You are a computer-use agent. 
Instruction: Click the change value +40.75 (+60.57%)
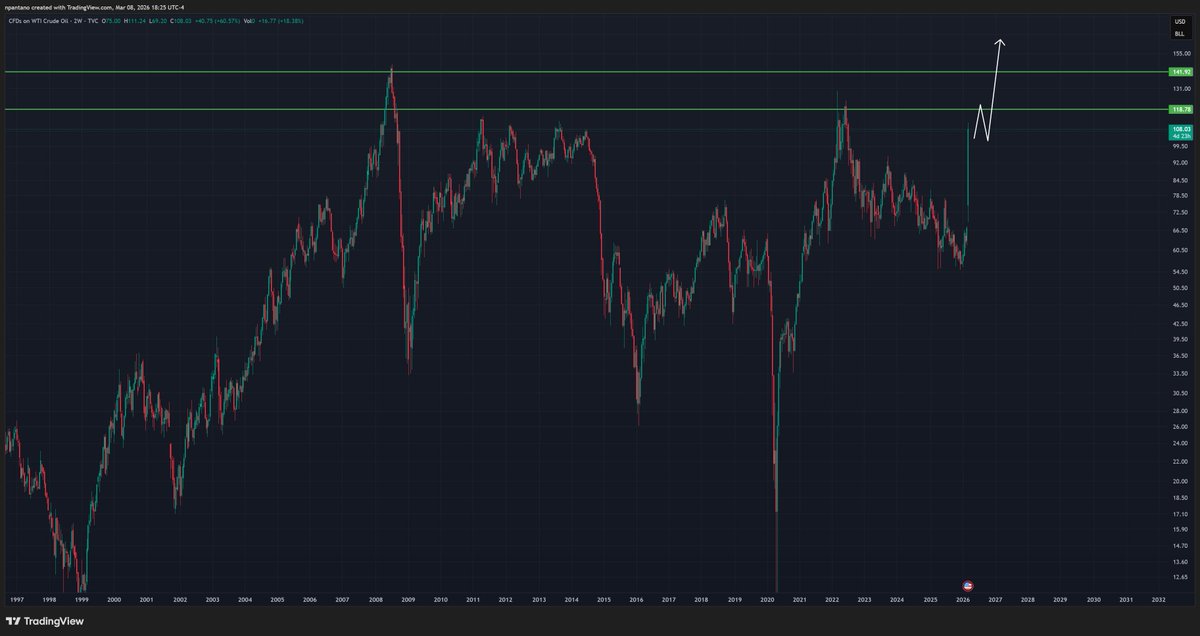[217, 21]
